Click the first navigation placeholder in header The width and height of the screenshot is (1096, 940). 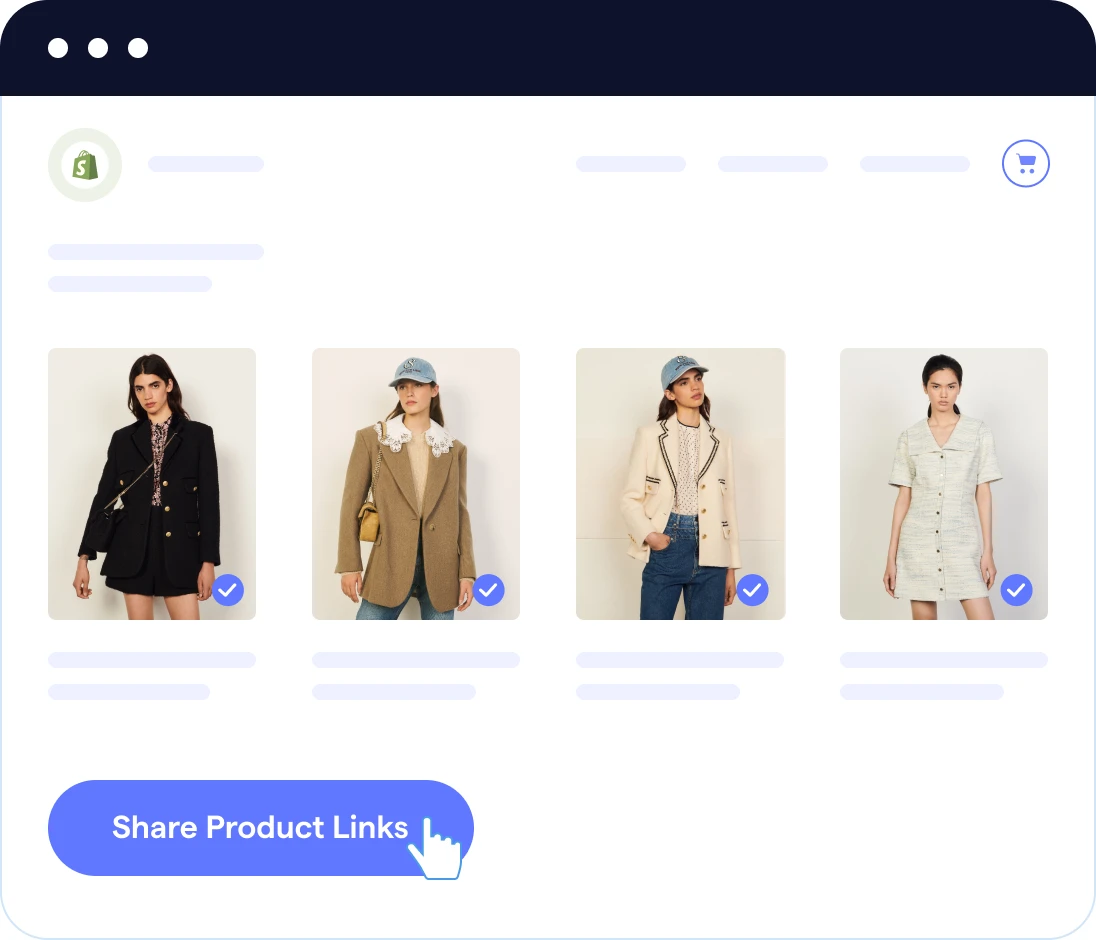[x=630, y=164]
